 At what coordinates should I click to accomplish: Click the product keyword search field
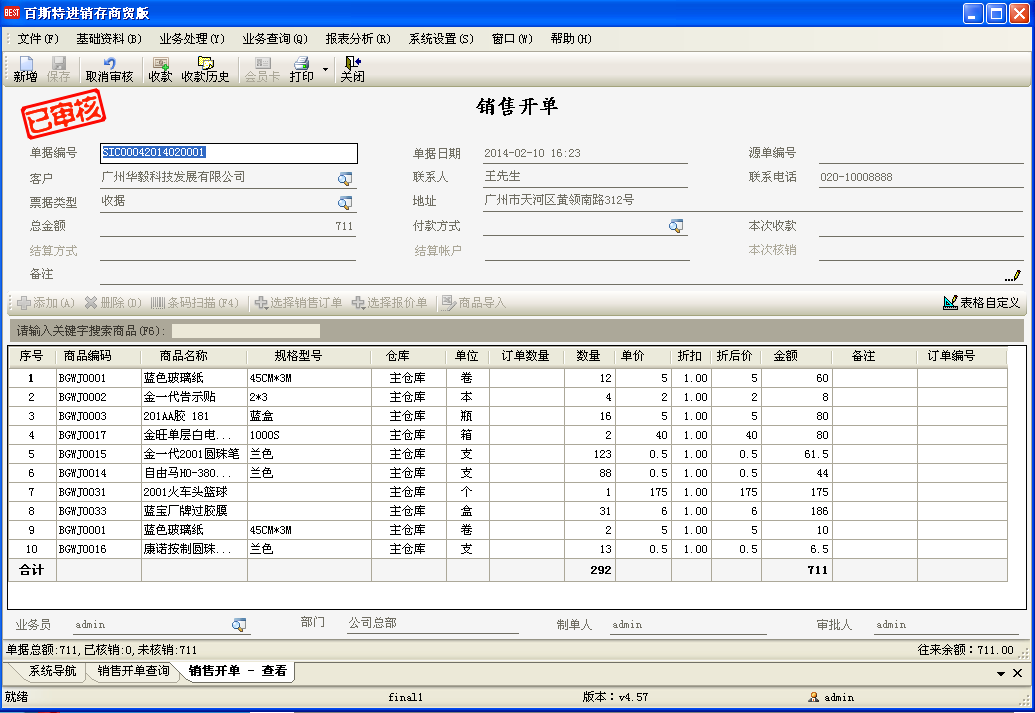(246, 330)
